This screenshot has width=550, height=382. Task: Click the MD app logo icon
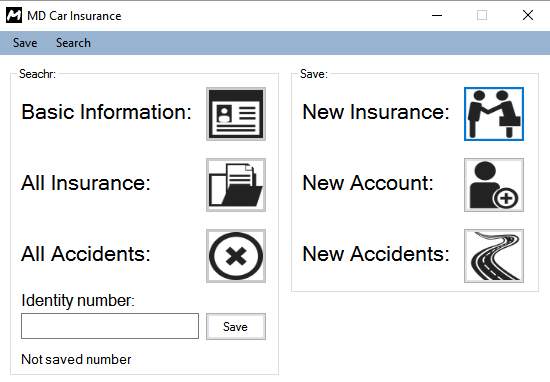pyautogui.click(x=14, y=15)
